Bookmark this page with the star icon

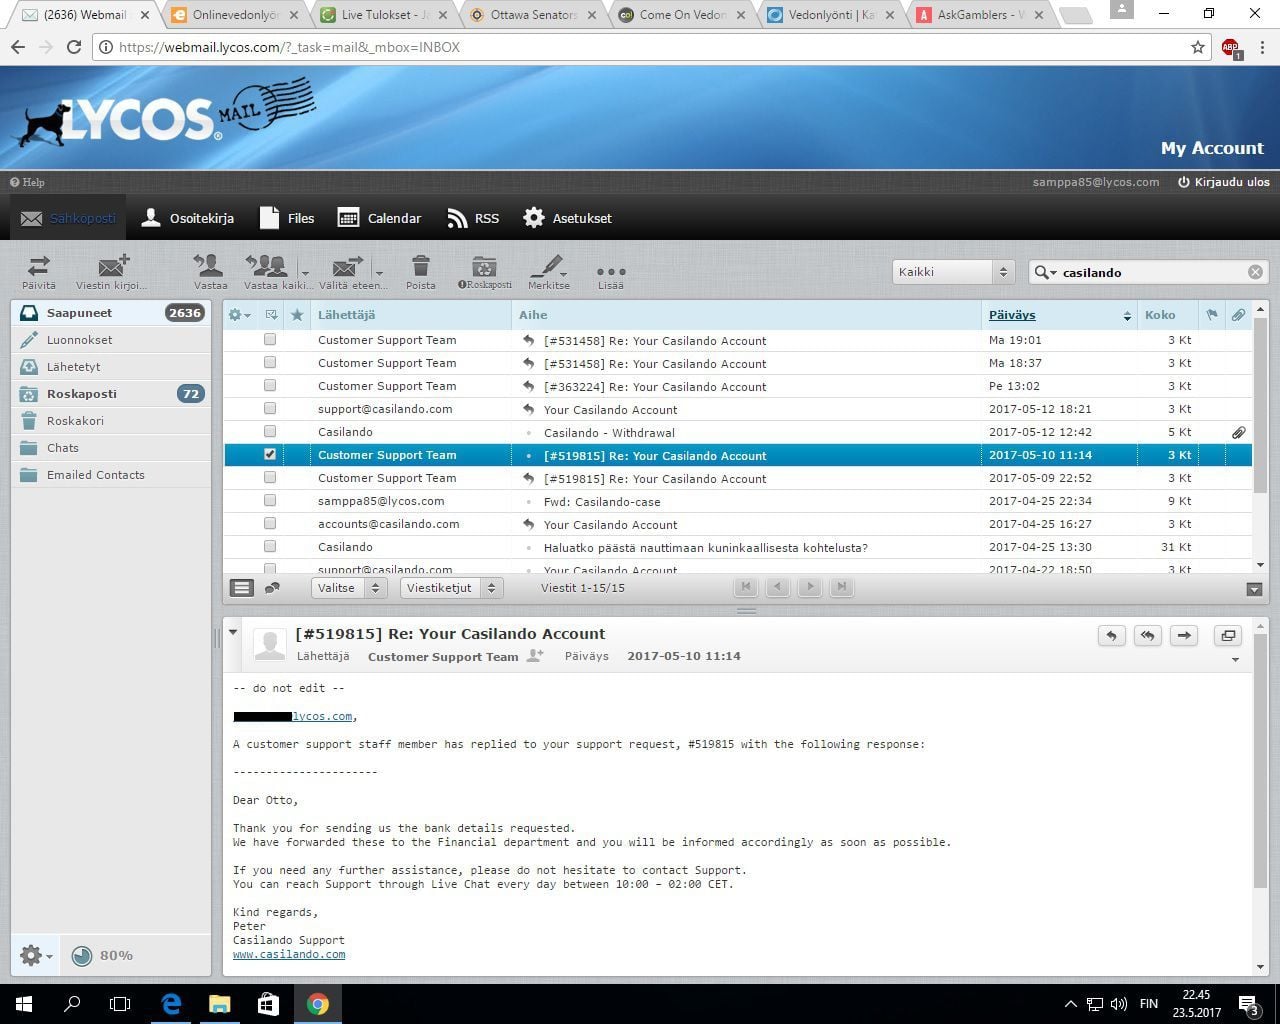point(1198,47)
